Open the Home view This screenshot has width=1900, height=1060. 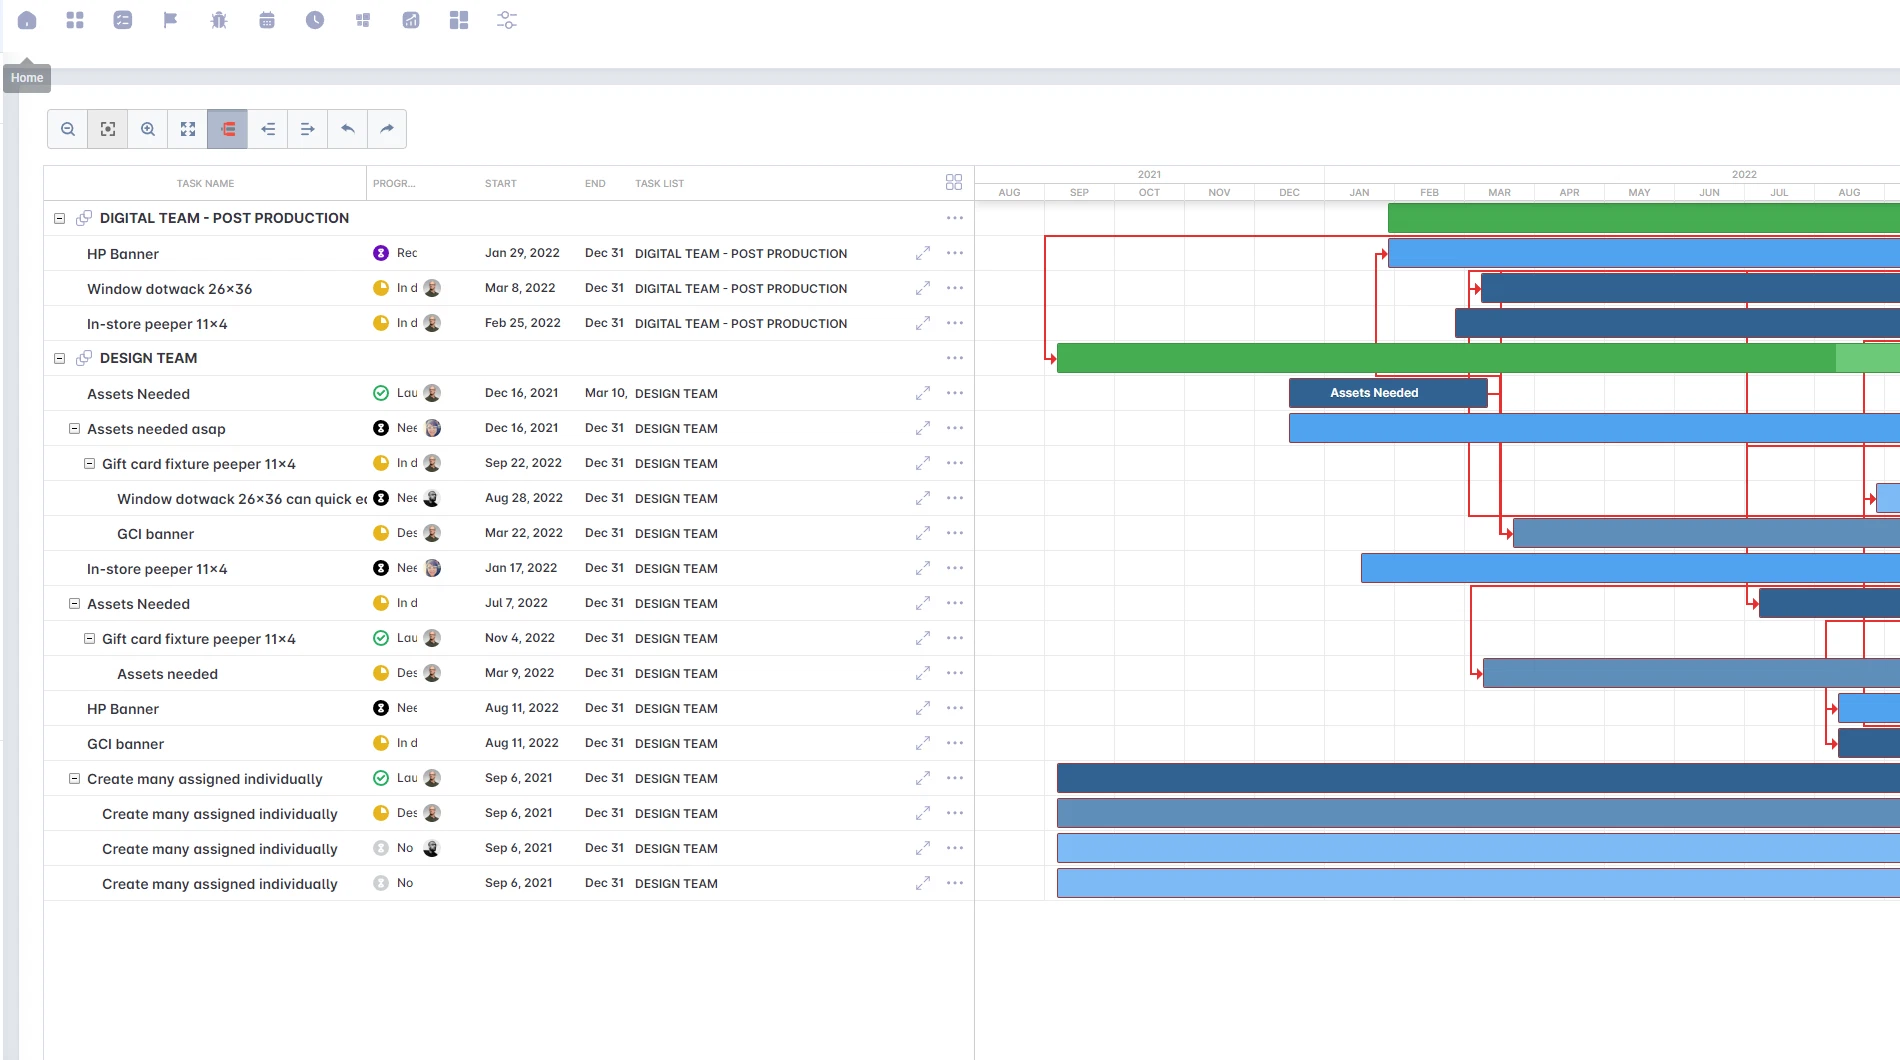[x=27, y=20]
